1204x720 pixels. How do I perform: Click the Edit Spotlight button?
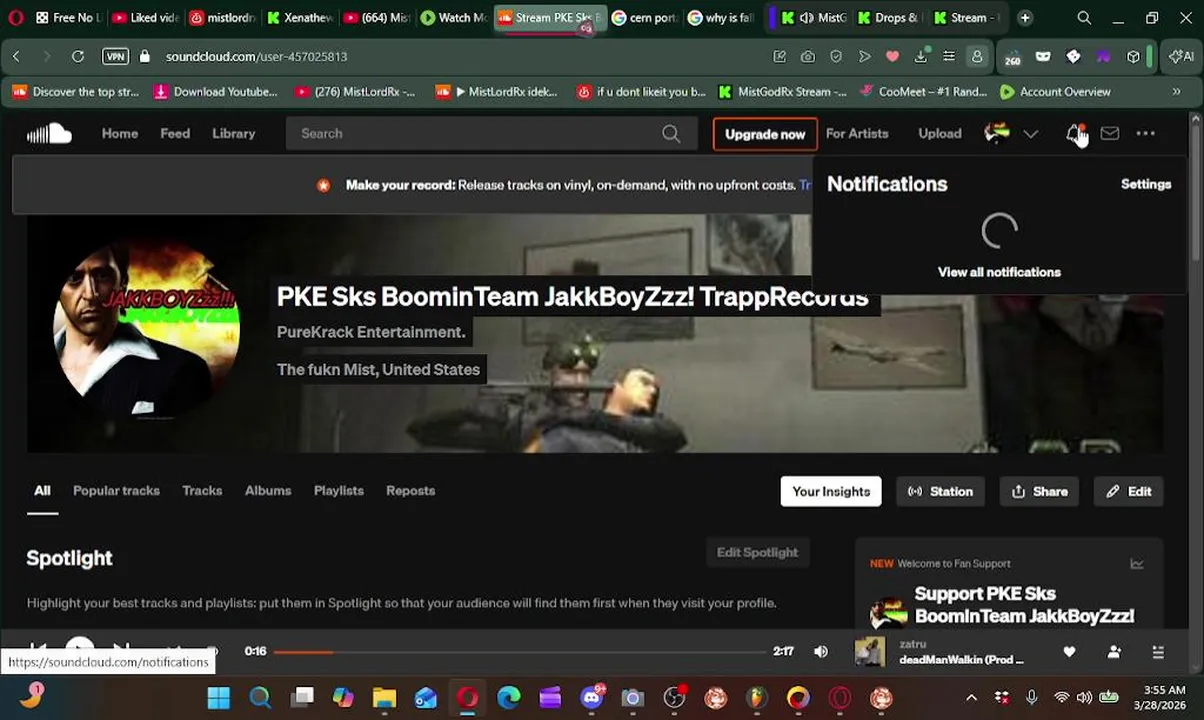757,552
